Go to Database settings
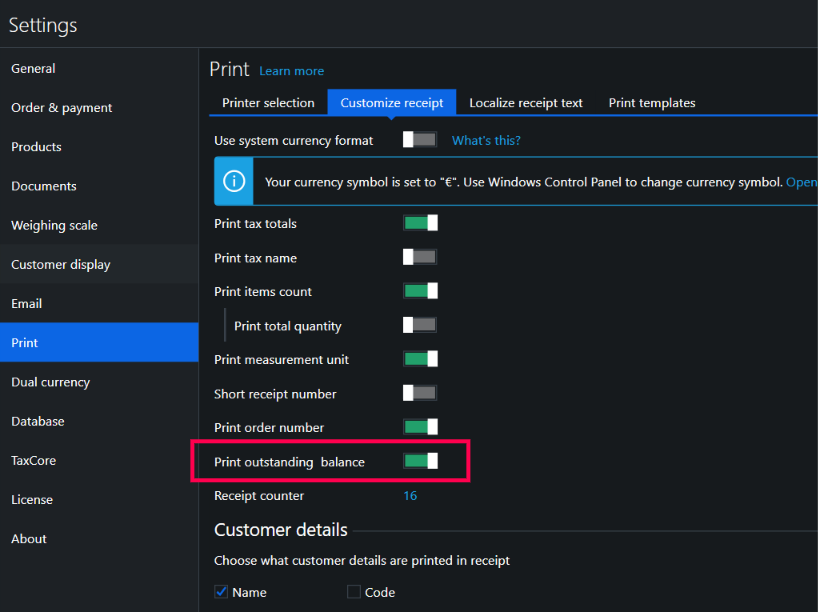This screenshot has width=818, height=612. click(x=99, y=421)
